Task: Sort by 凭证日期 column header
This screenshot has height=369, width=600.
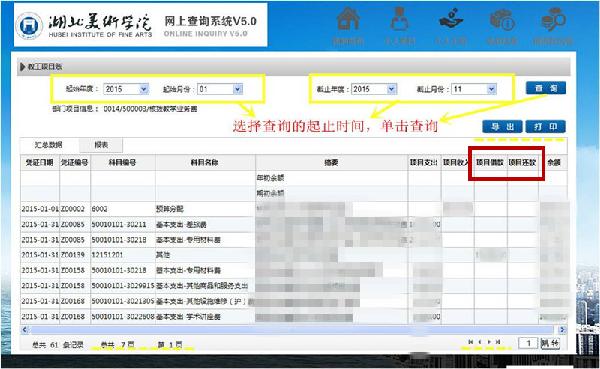Action: tap(40, 163)
